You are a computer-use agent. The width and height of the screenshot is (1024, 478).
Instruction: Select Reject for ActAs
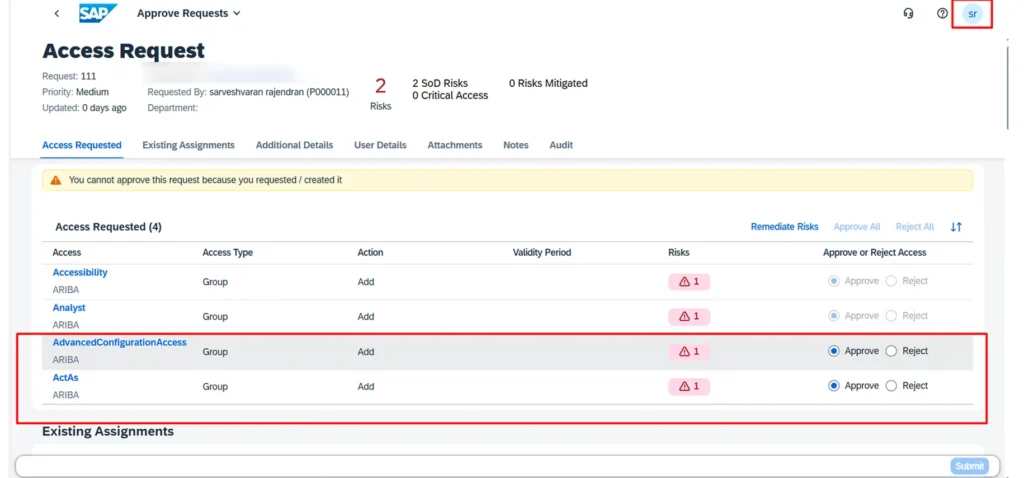[x=891, y=386]
